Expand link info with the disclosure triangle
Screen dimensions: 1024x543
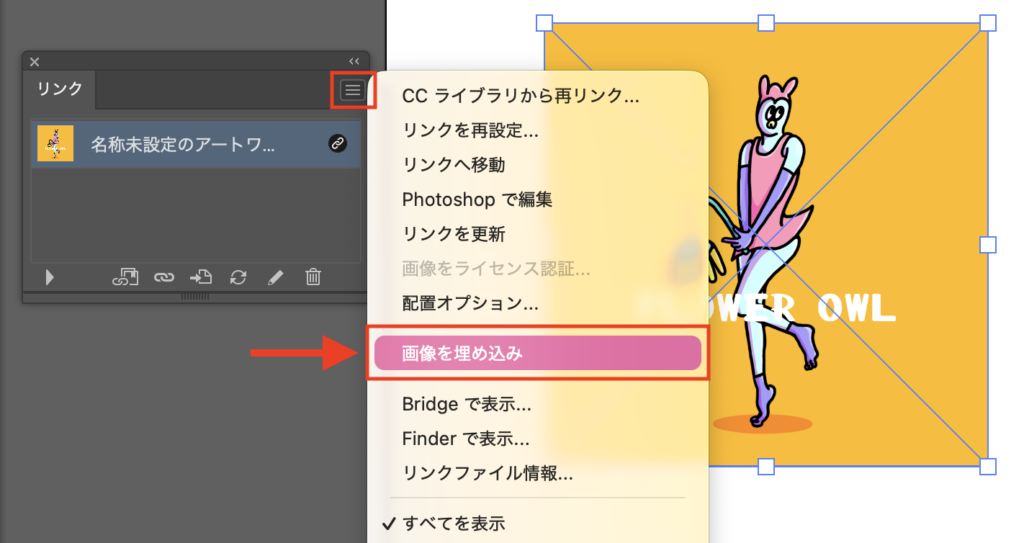pos(49,278)
